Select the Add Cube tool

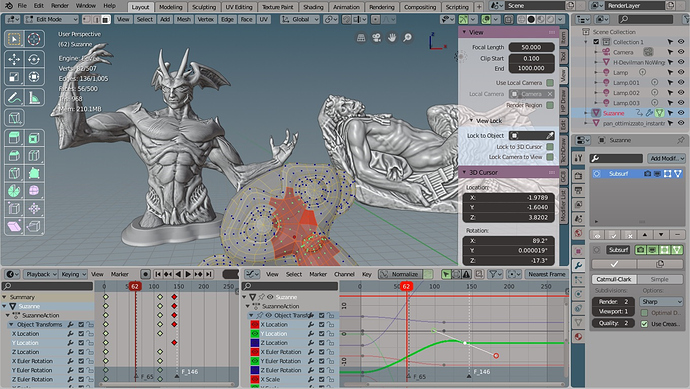coord(14,117)
